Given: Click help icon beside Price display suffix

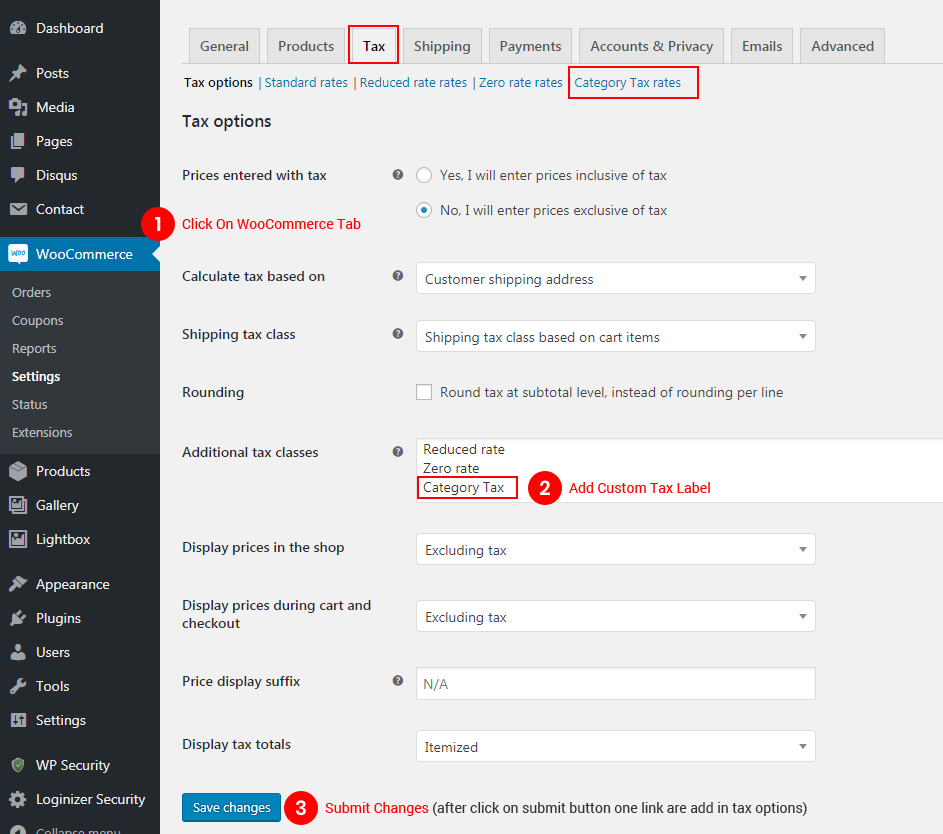Looking at the screenshot, I should 398,681.
